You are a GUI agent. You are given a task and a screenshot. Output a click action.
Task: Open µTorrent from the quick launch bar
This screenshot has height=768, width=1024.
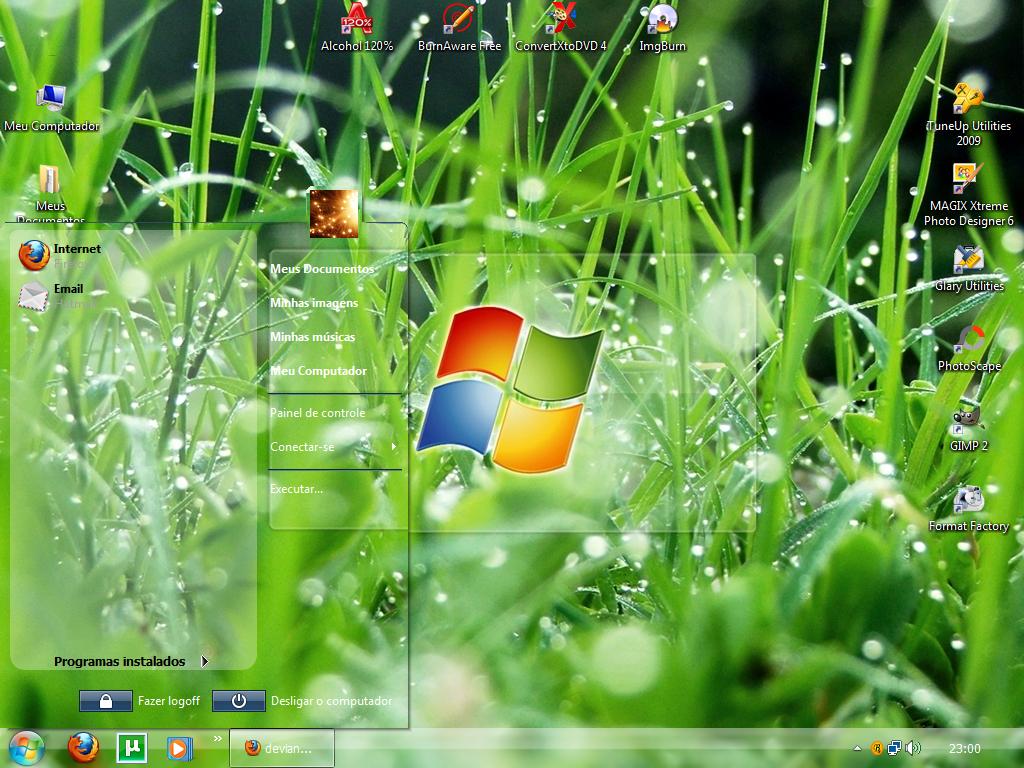pyautogui.click(x=131, y=748)
